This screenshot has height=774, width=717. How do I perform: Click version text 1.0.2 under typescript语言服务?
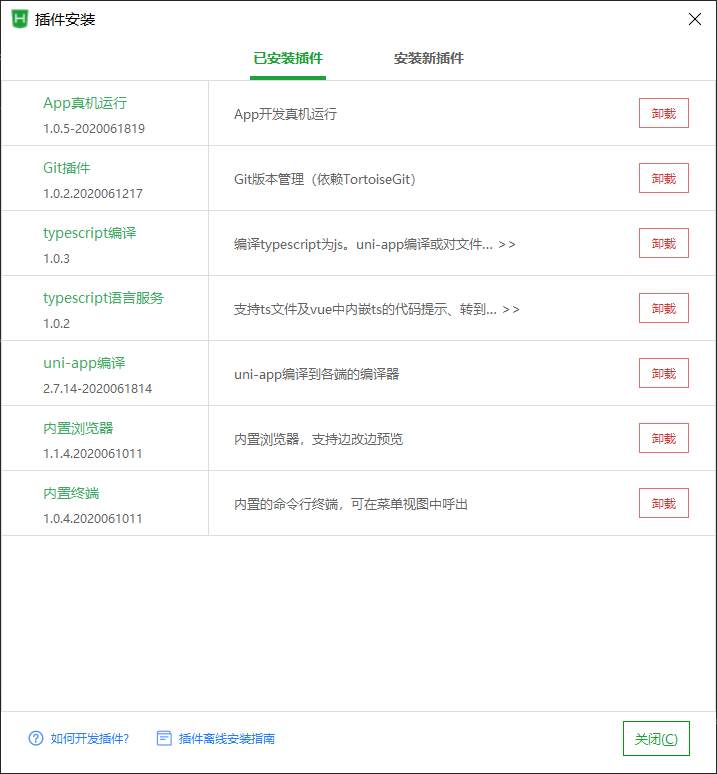click(x=56, y=324)
